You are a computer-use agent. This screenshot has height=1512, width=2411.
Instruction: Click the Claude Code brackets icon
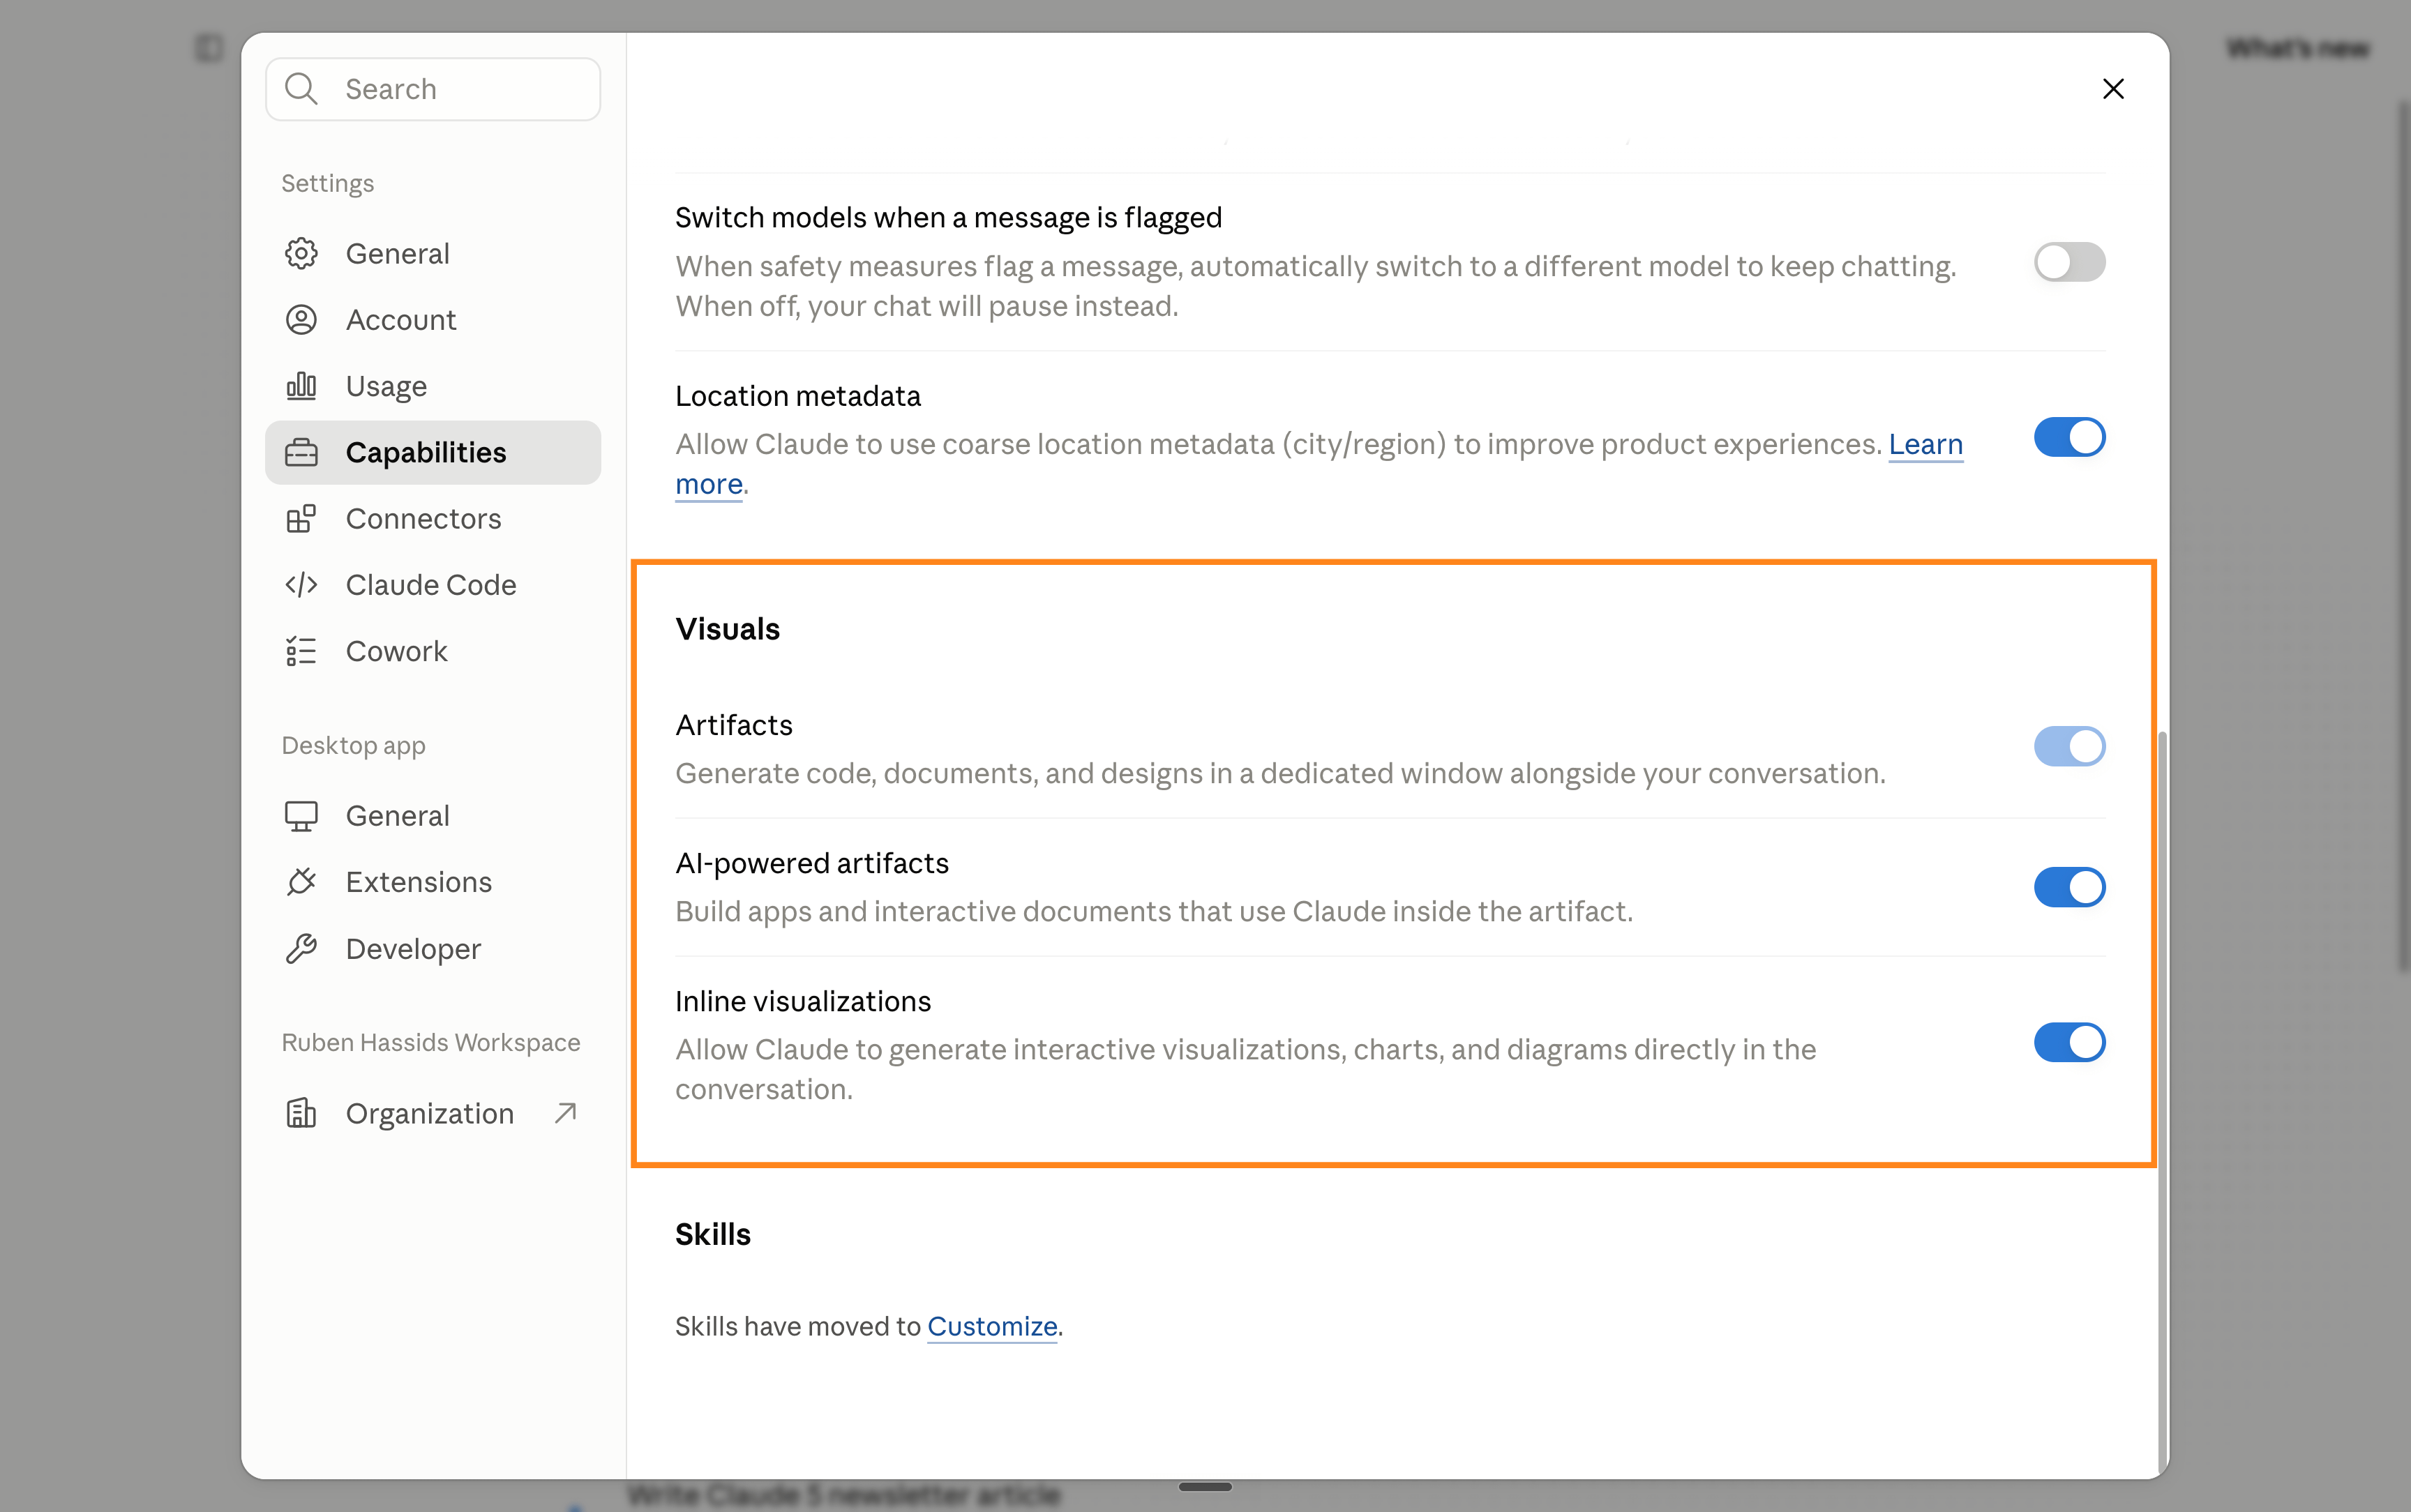pos(301,585)
